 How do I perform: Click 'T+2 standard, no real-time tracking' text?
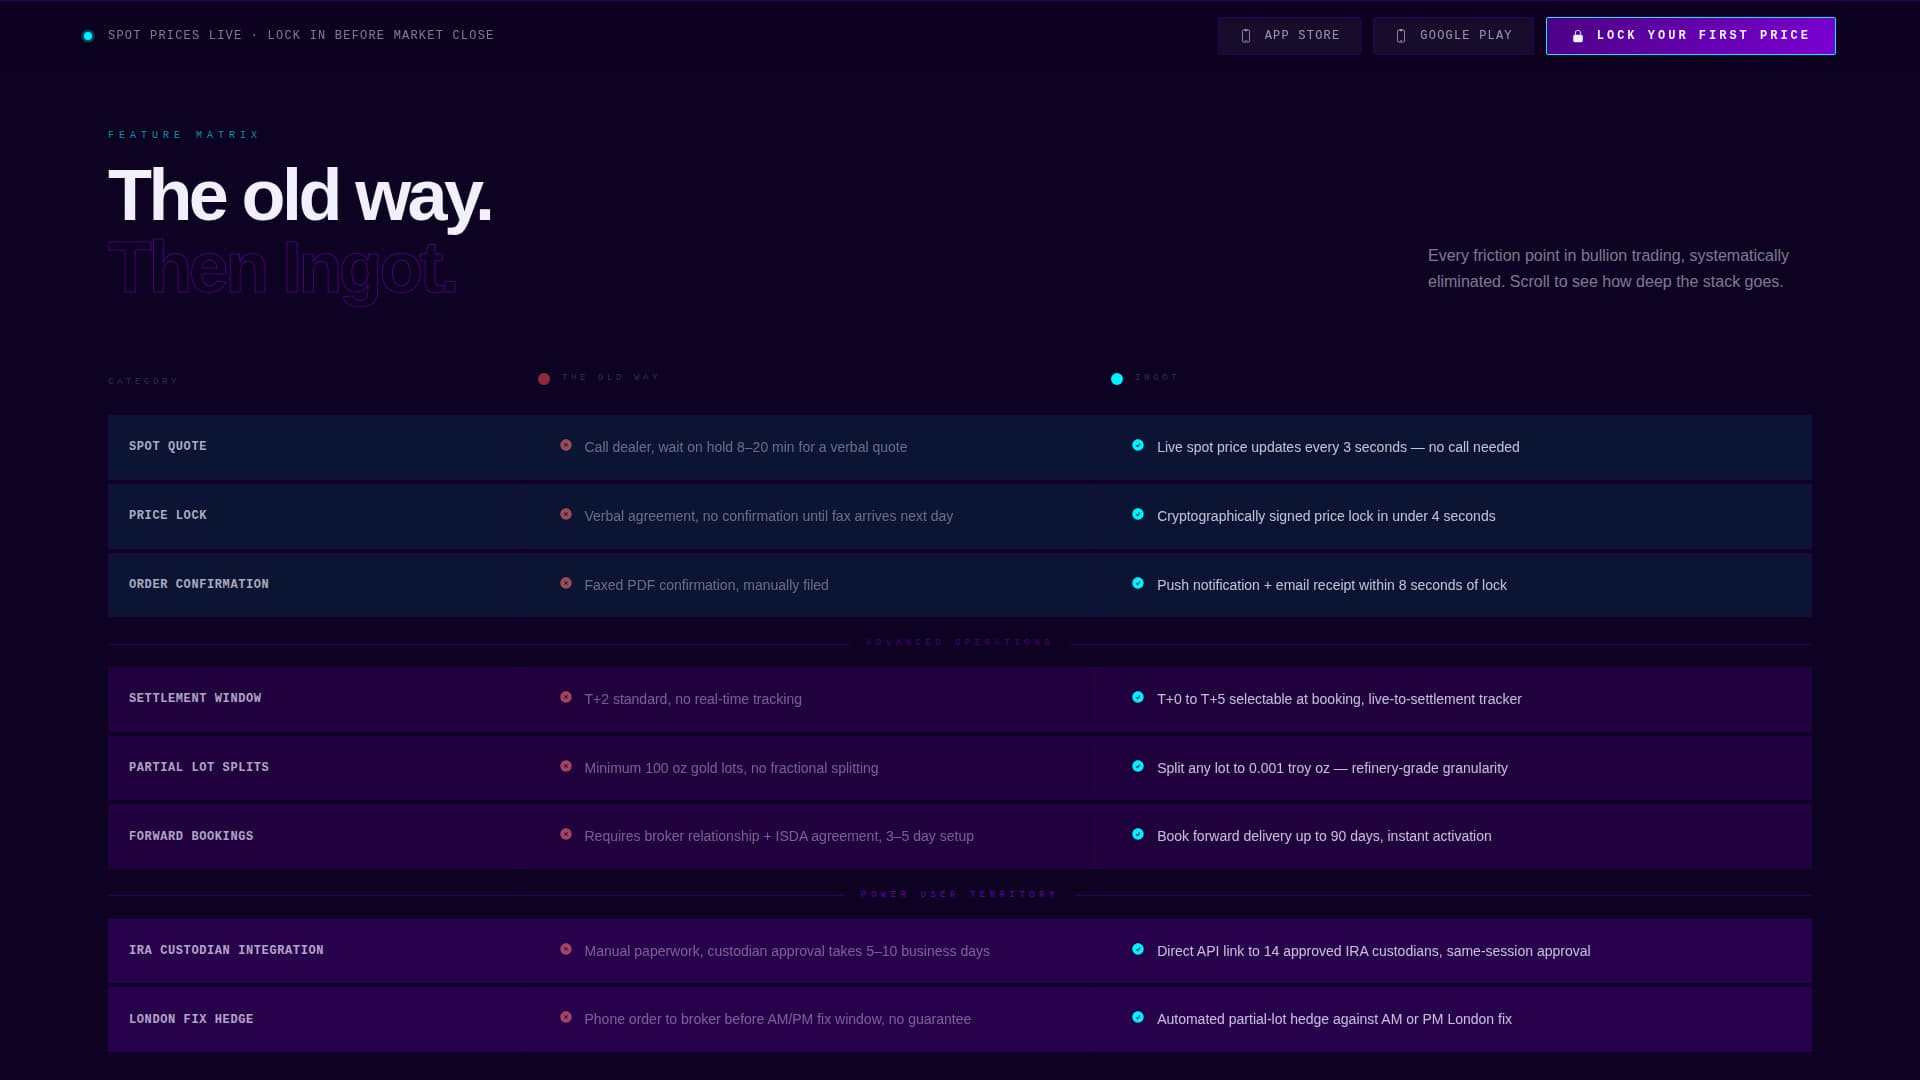click(693, 699)
